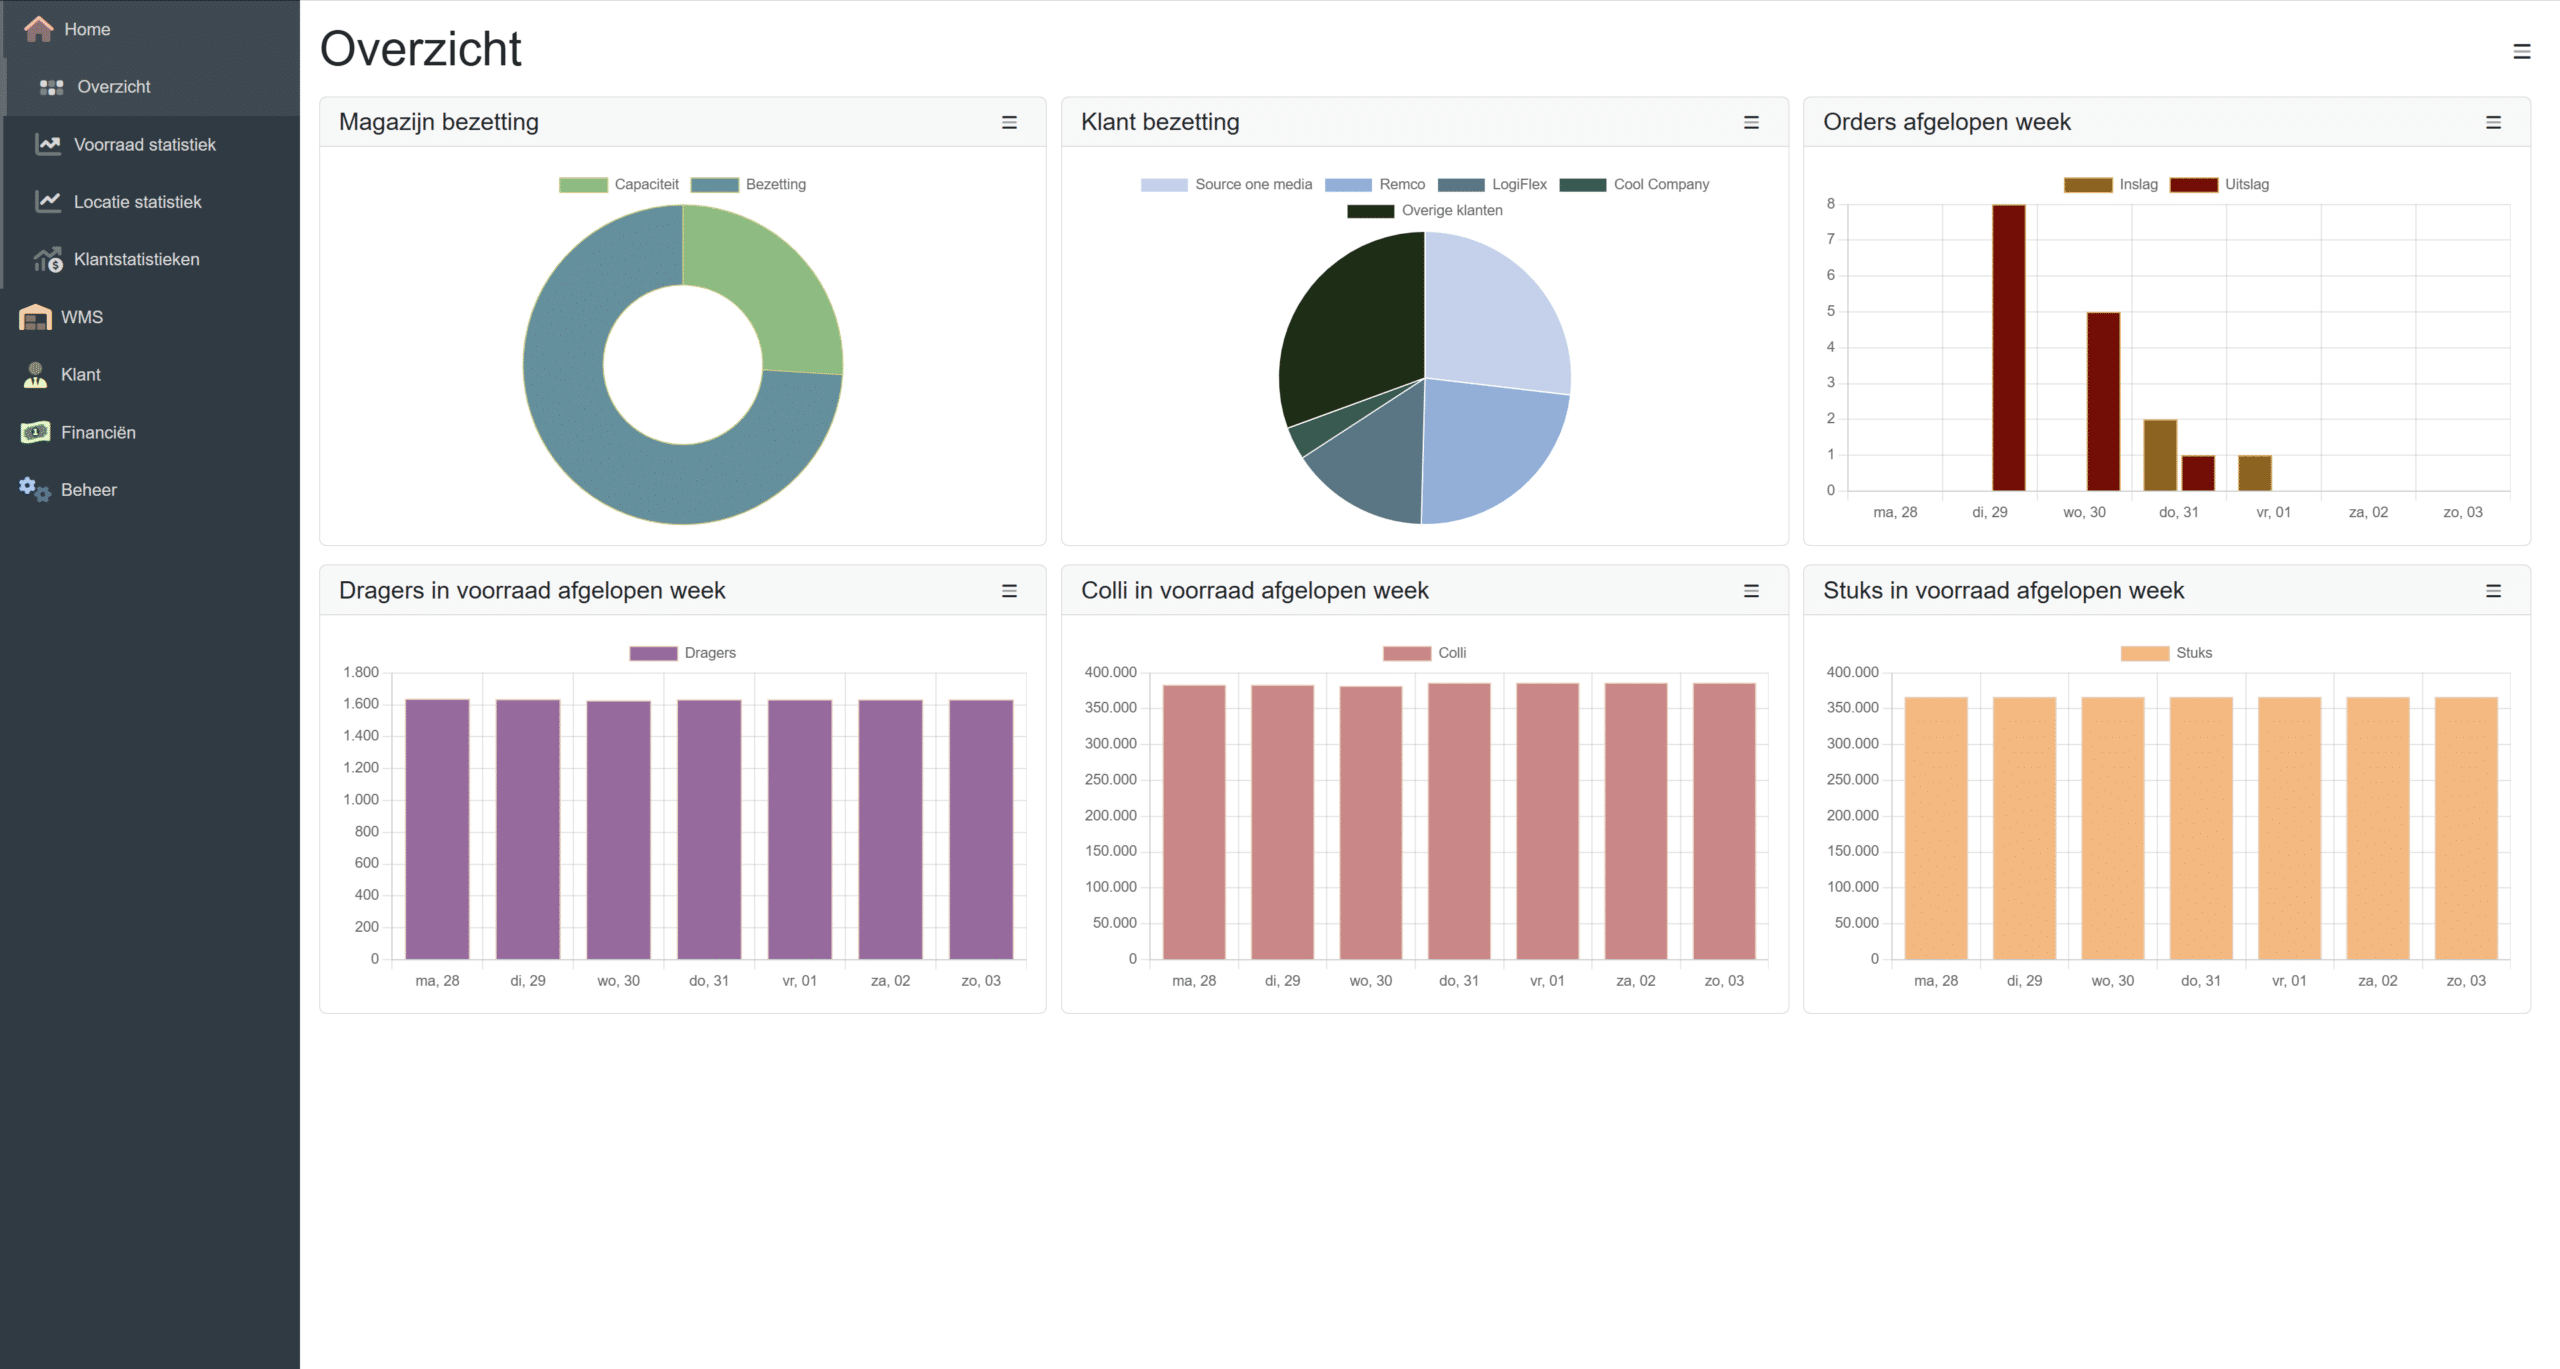Open Locatie statistiek line-chart icon

coord(48,201)
